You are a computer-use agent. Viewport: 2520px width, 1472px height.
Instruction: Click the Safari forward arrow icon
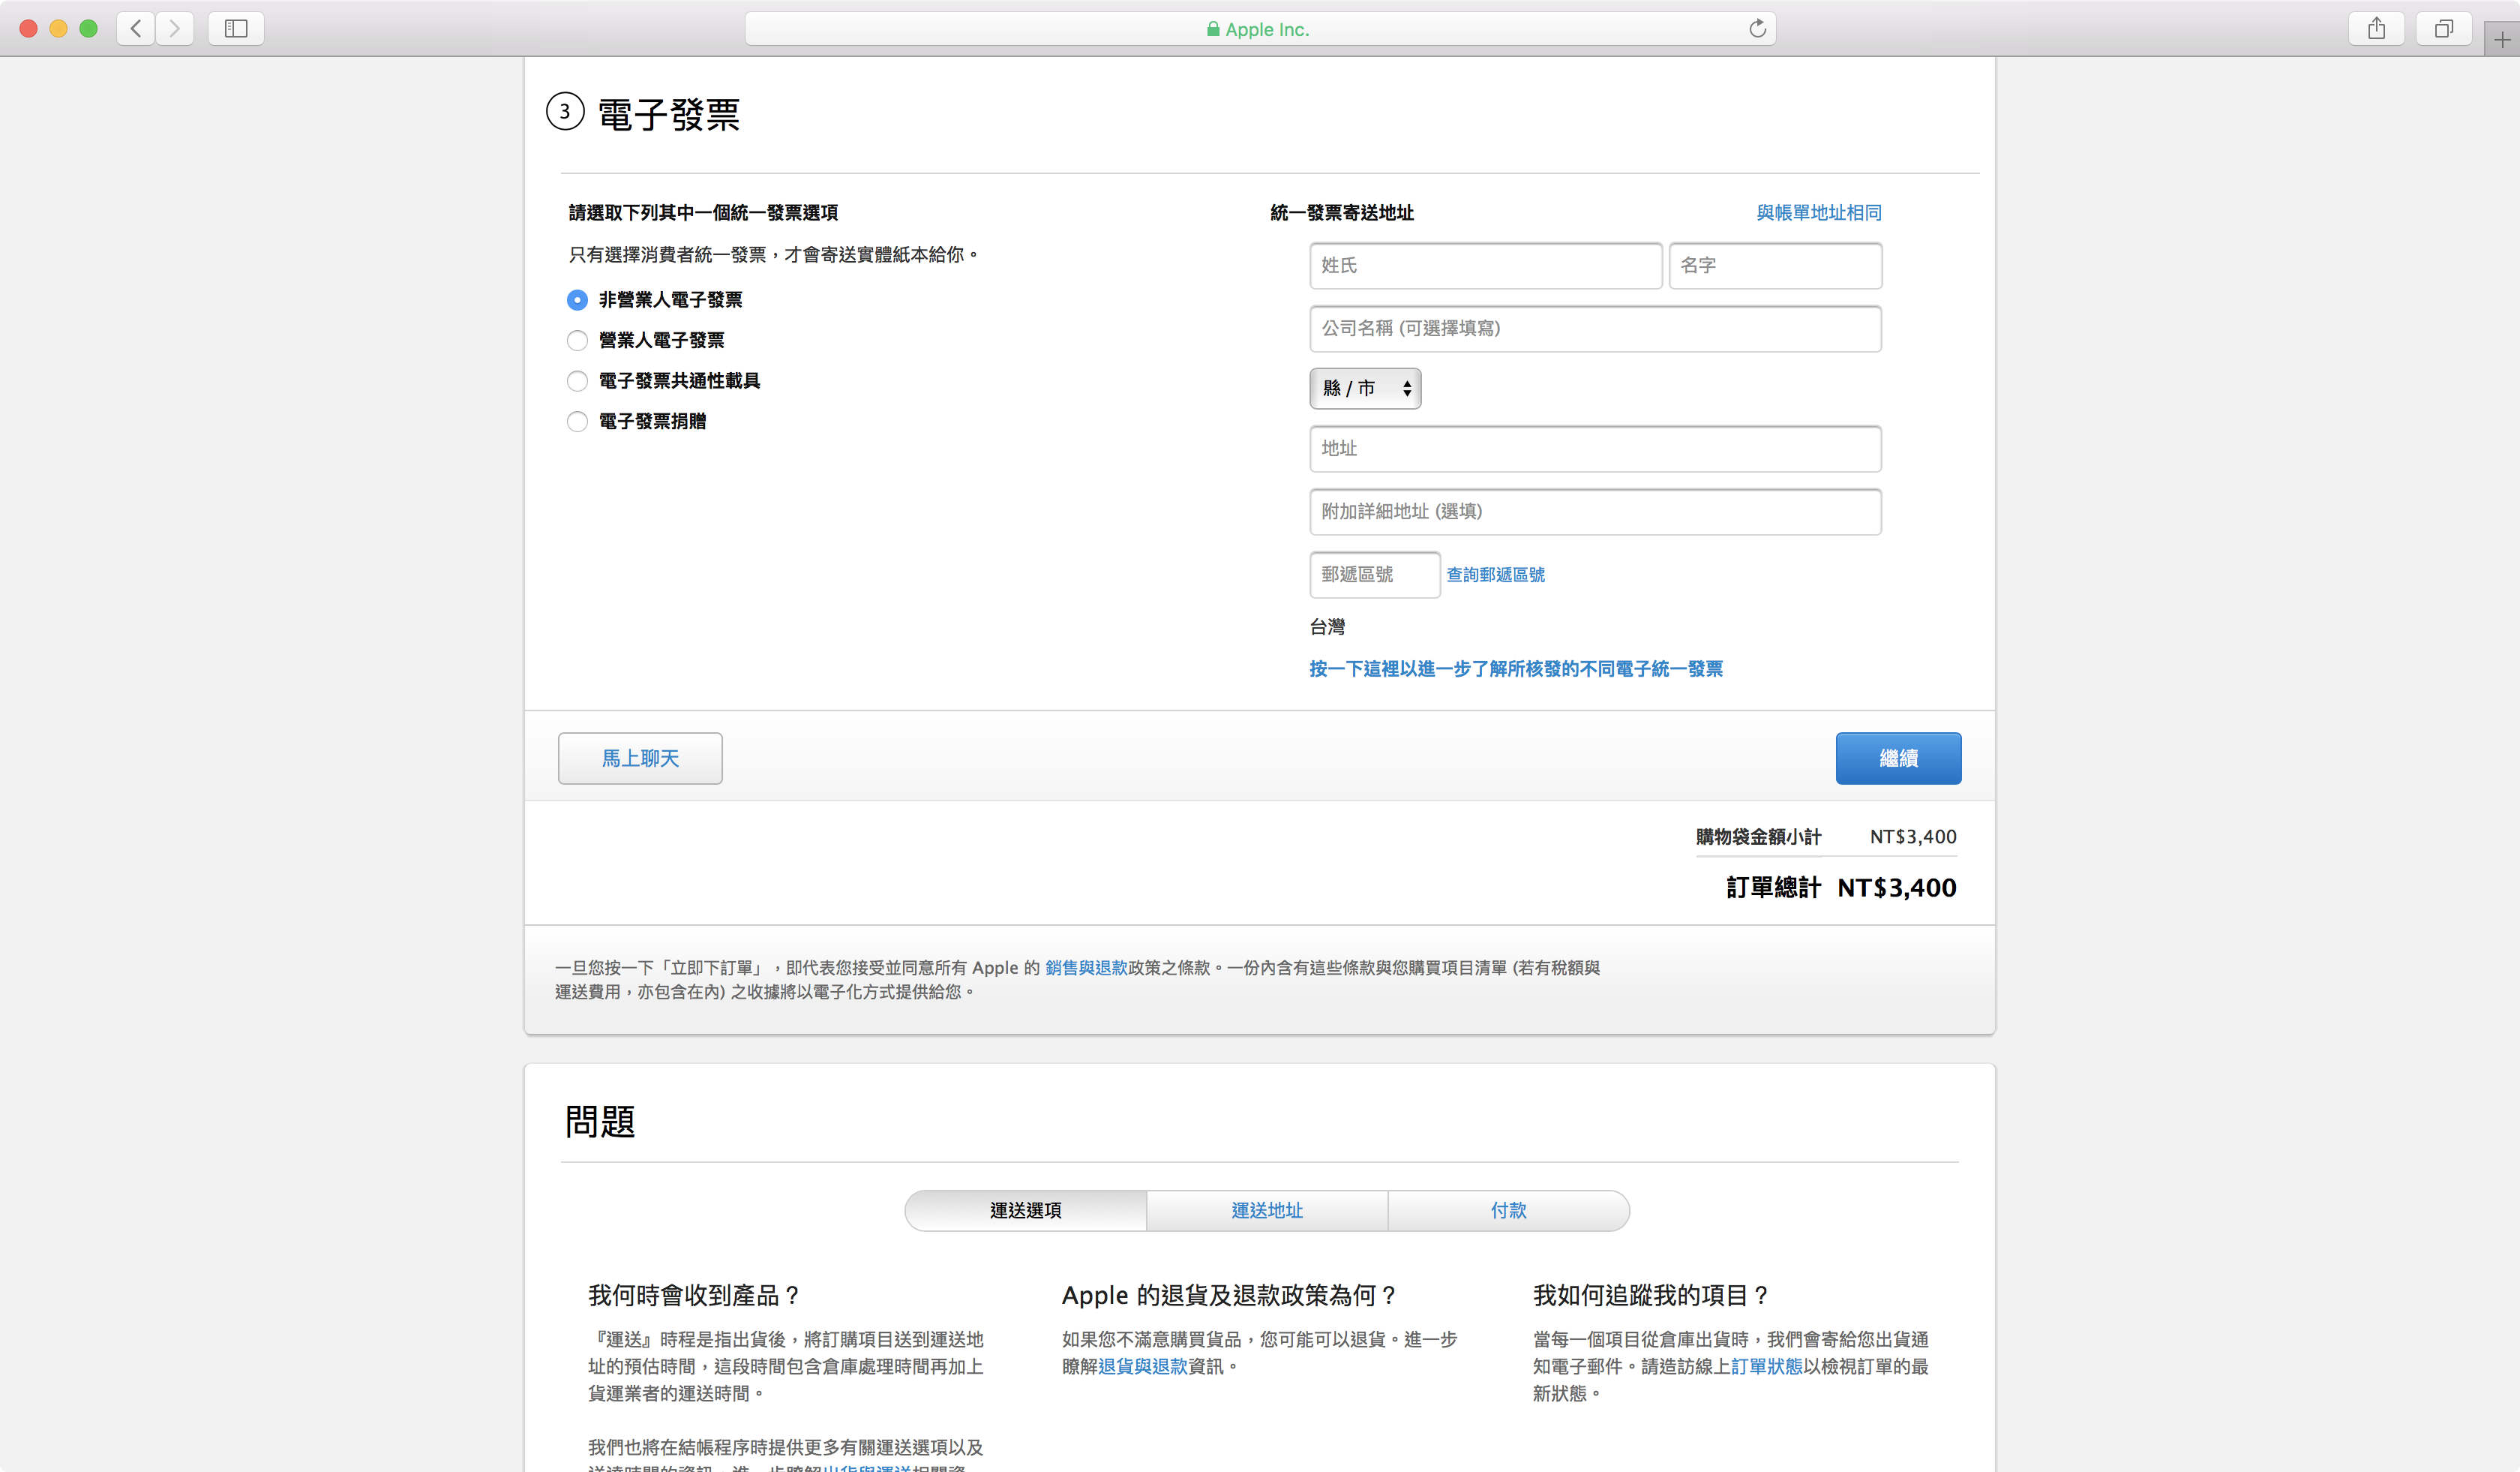tap(175, 28)
